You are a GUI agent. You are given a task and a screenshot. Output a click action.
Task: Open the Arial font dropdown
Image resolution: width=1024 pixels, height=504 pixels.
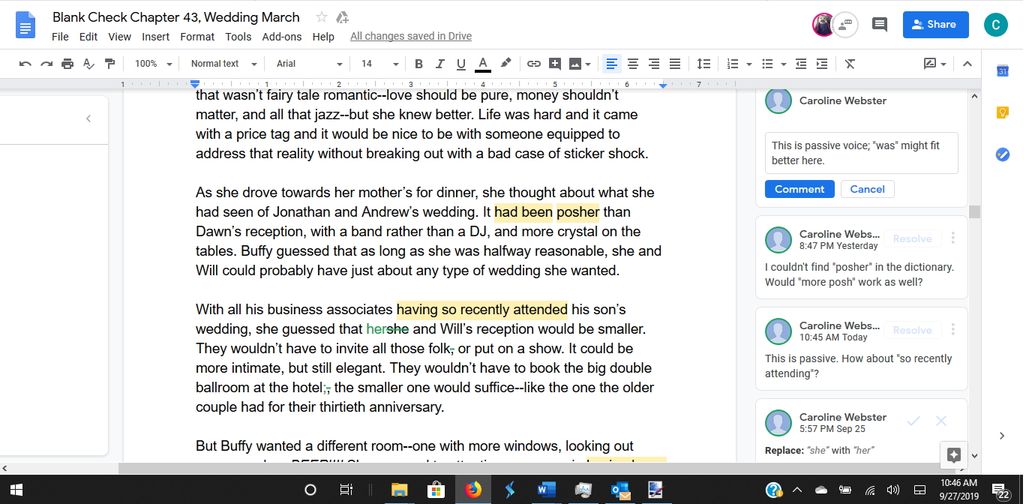(309, 64)
